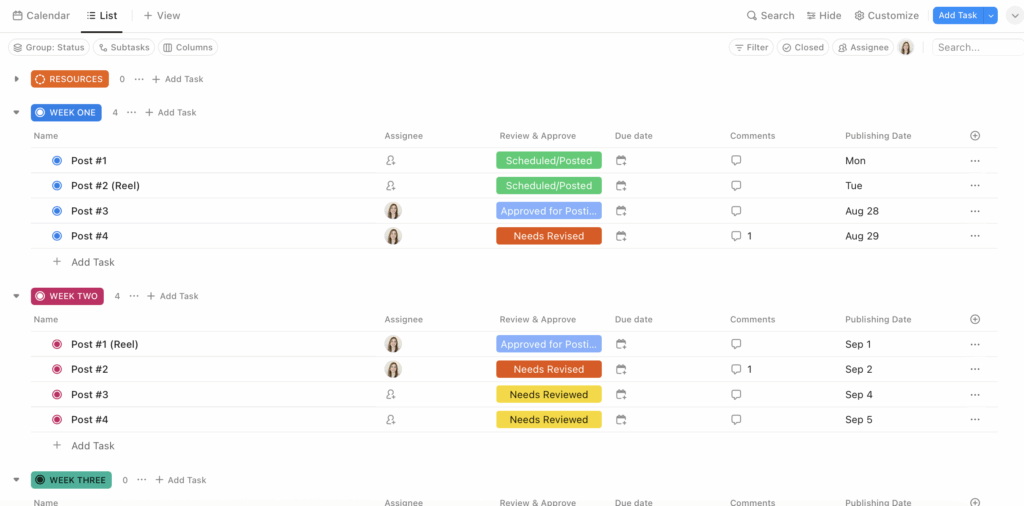Change Scheduled/Posted status of Mon post
Screen dimensions: 1024x506
click(x=549, y=161)
